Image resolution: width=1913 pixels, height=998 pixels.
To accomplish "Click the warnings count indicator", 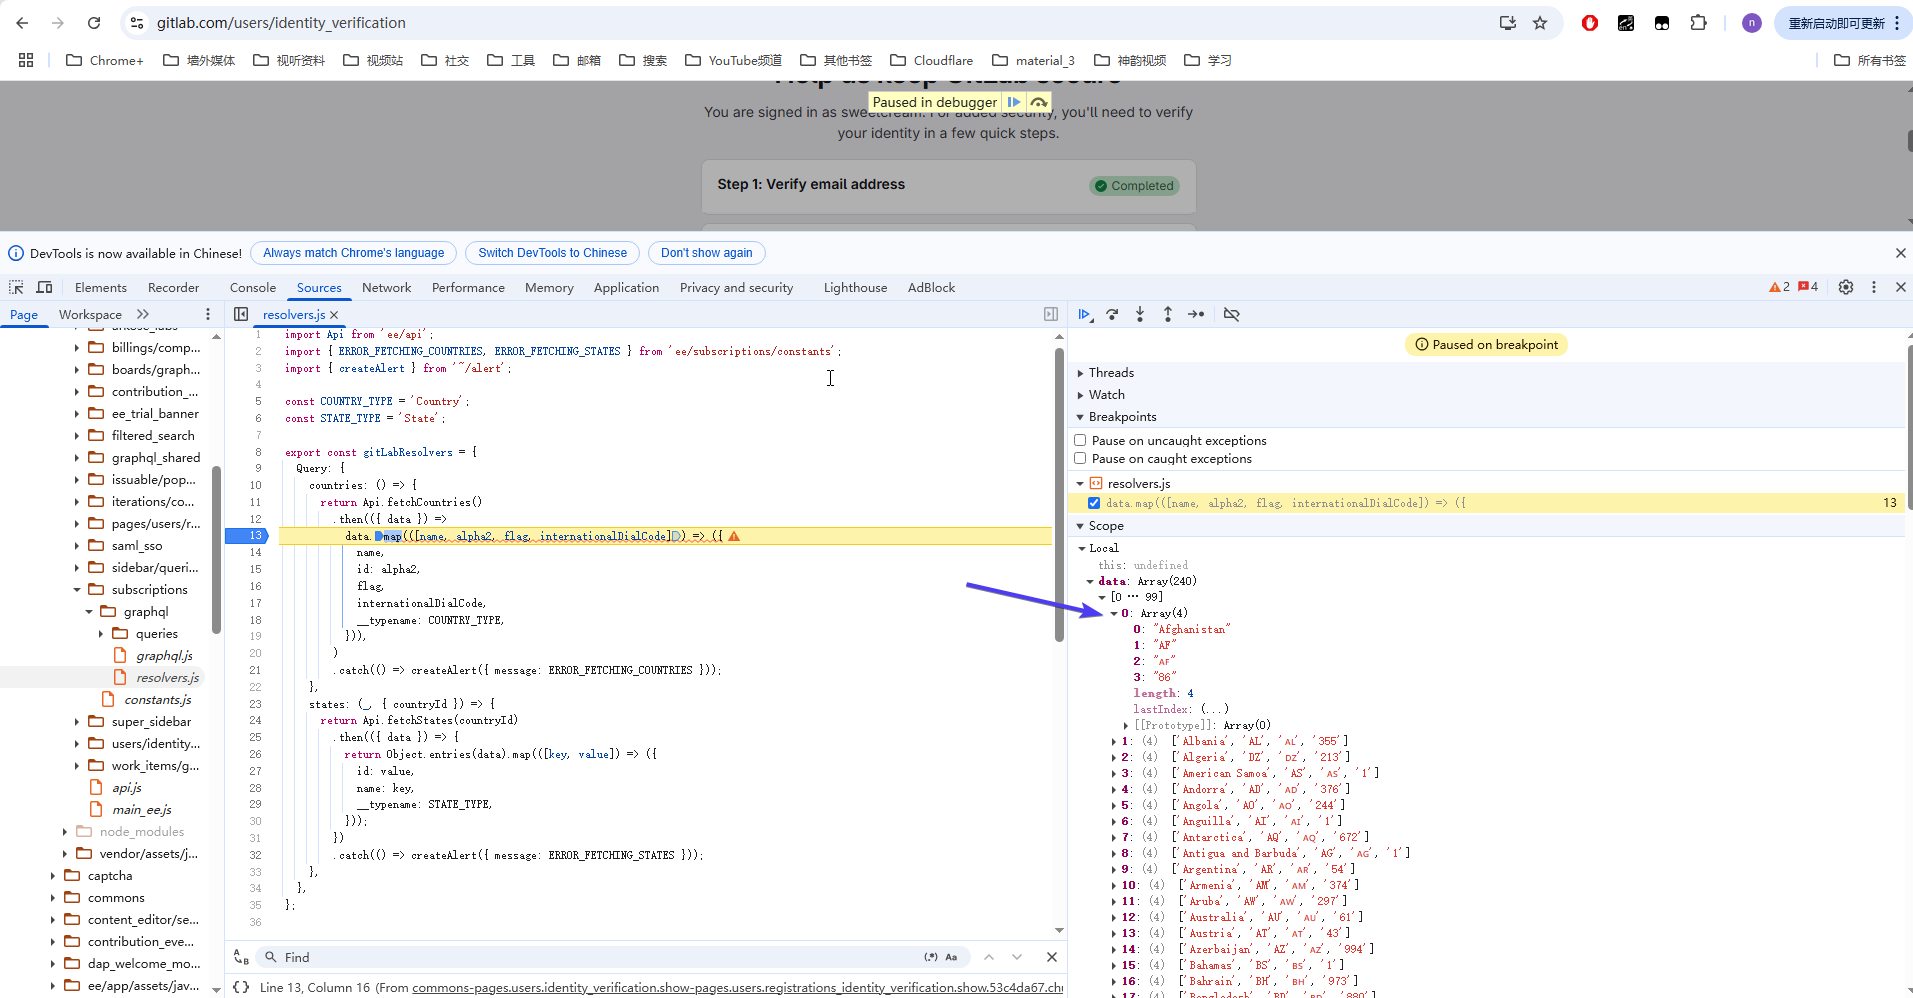I will (x=1780, y=287).
